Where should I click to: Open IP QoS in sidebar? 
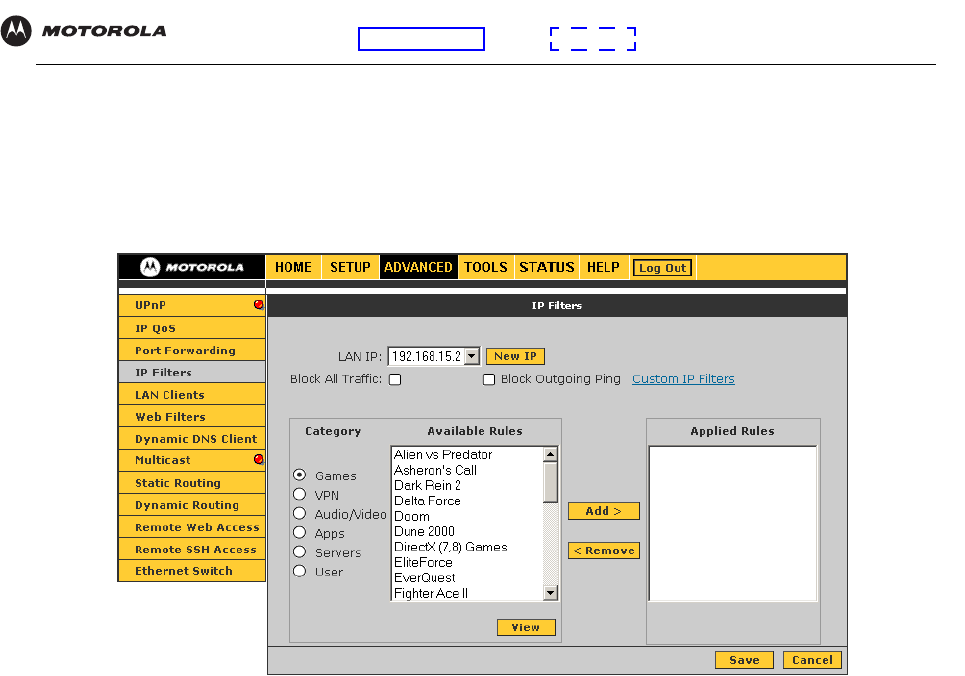[191, 328]
